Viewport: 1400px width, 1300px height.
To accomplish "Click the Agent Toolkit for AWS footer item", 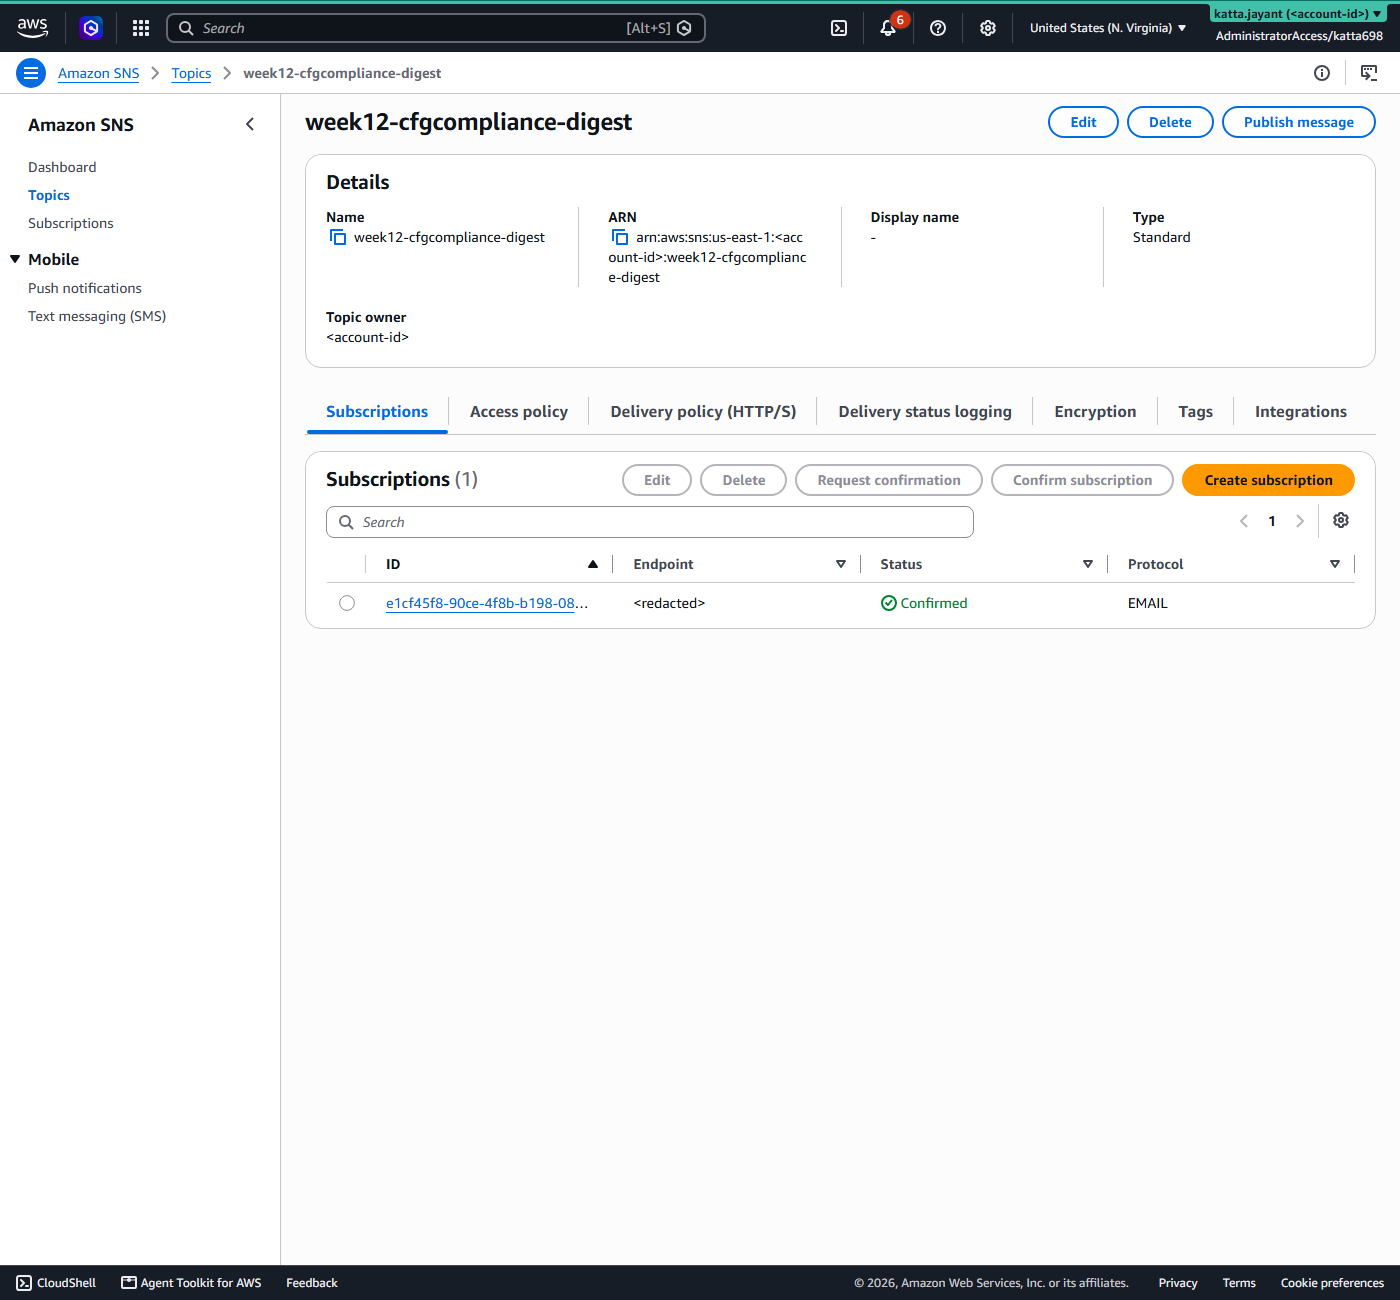I will (x=191, y=1283).
